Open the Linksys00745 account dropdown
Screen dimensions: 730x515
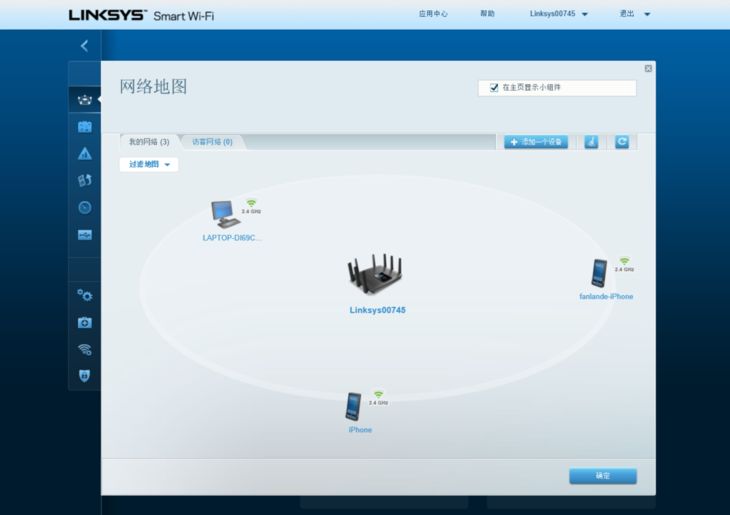click(559, 14)
